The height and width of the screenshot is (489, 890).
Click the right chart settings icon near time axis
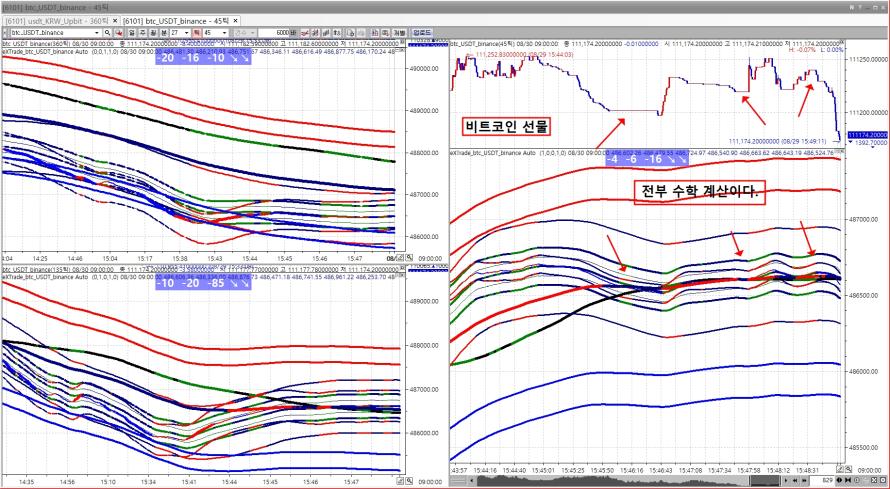click(x=840, y=471)
